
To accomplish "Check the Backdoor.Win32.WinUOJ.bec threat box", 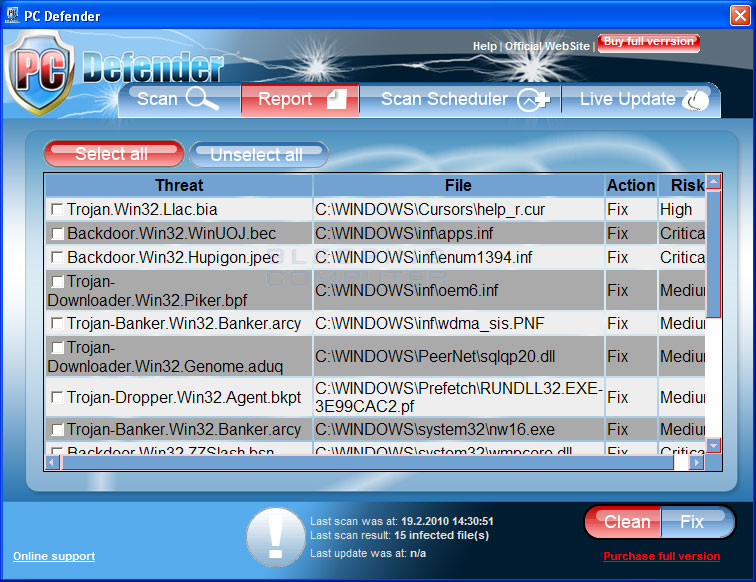I will coord(57,234).
